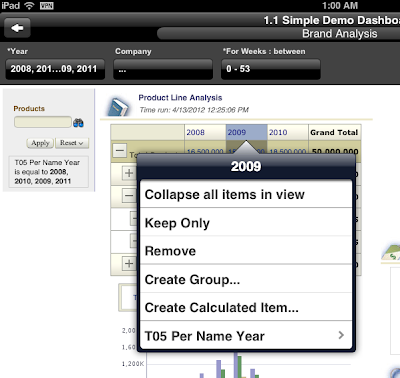Tap the 1.1 Simple Demo Dashboard title

click(332, 20)
